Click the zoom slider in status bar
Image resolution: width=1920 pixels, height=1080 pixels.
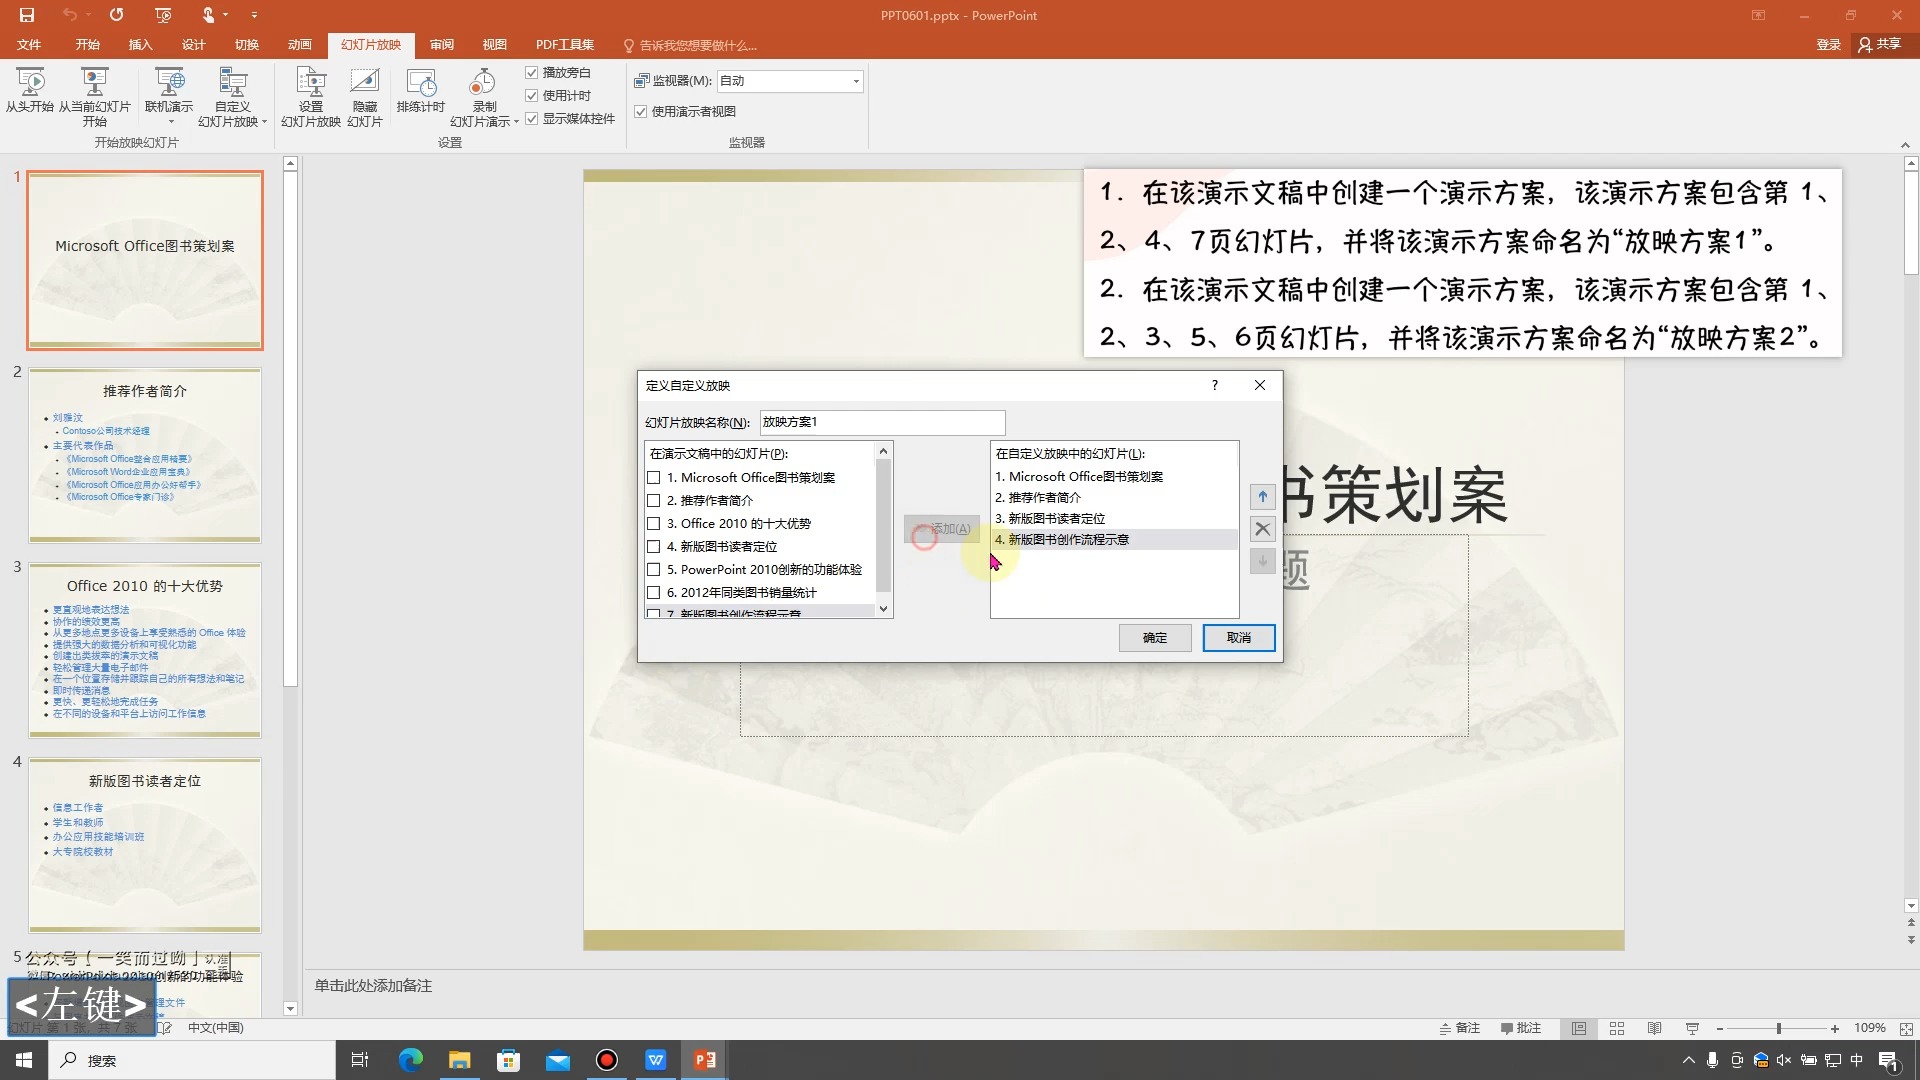pyautogui.click(x=1778, y=1028)
